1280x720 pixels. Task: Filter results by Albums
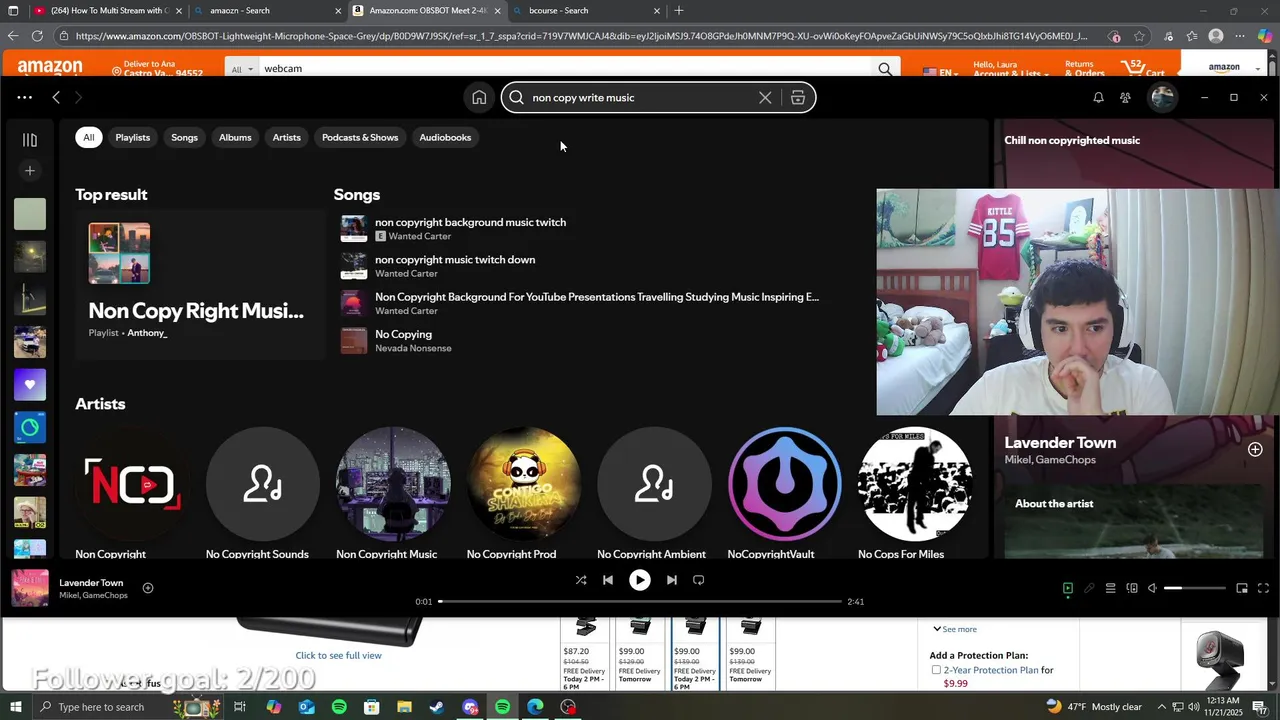tap(235, 137)
